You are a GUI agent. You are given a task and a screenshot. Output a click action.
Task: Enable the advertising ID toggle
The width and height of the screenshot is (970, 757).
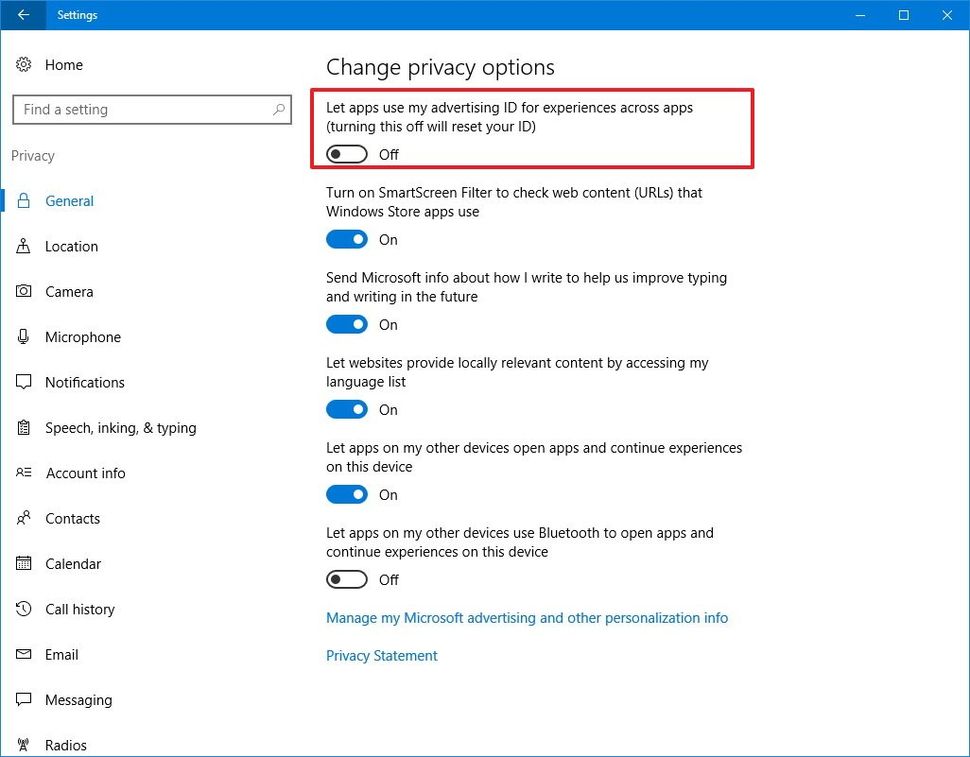pos(346,154)
